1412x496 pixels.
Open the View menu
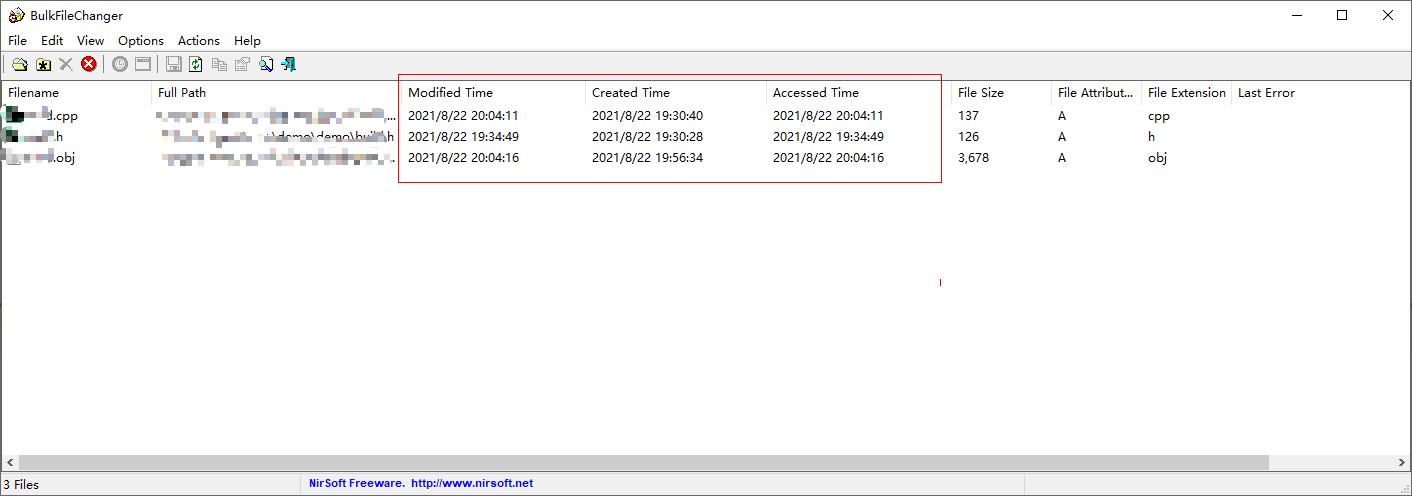(90, 41)
